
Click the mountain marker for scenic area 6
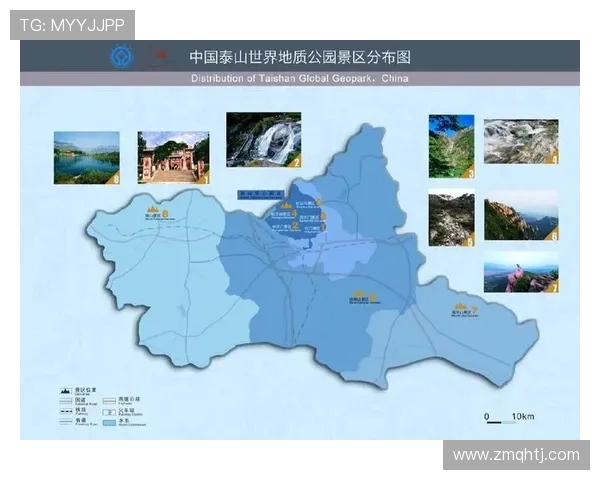coord(359,294)
